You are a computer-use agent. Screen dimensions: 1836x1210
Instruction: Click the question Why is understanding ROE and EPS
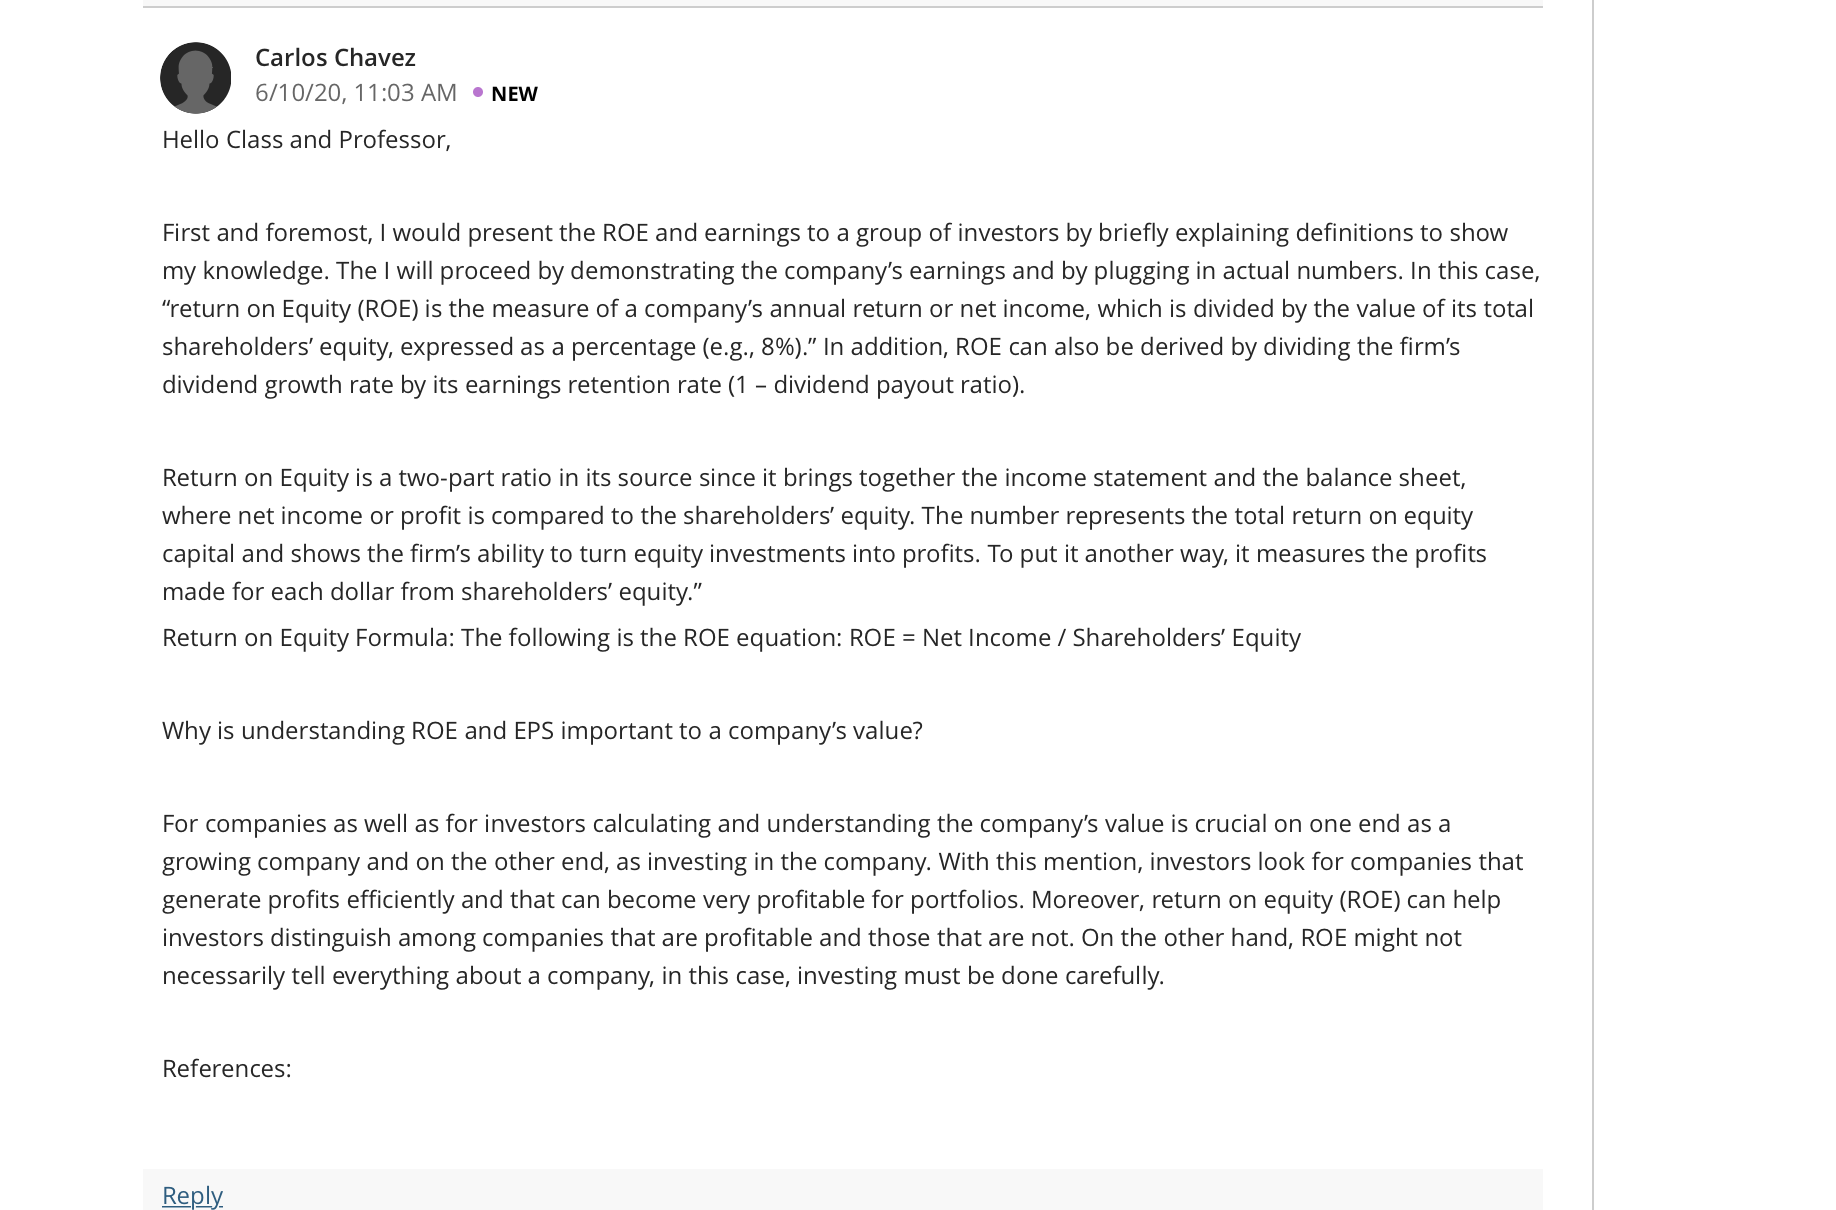click(542, 730)
